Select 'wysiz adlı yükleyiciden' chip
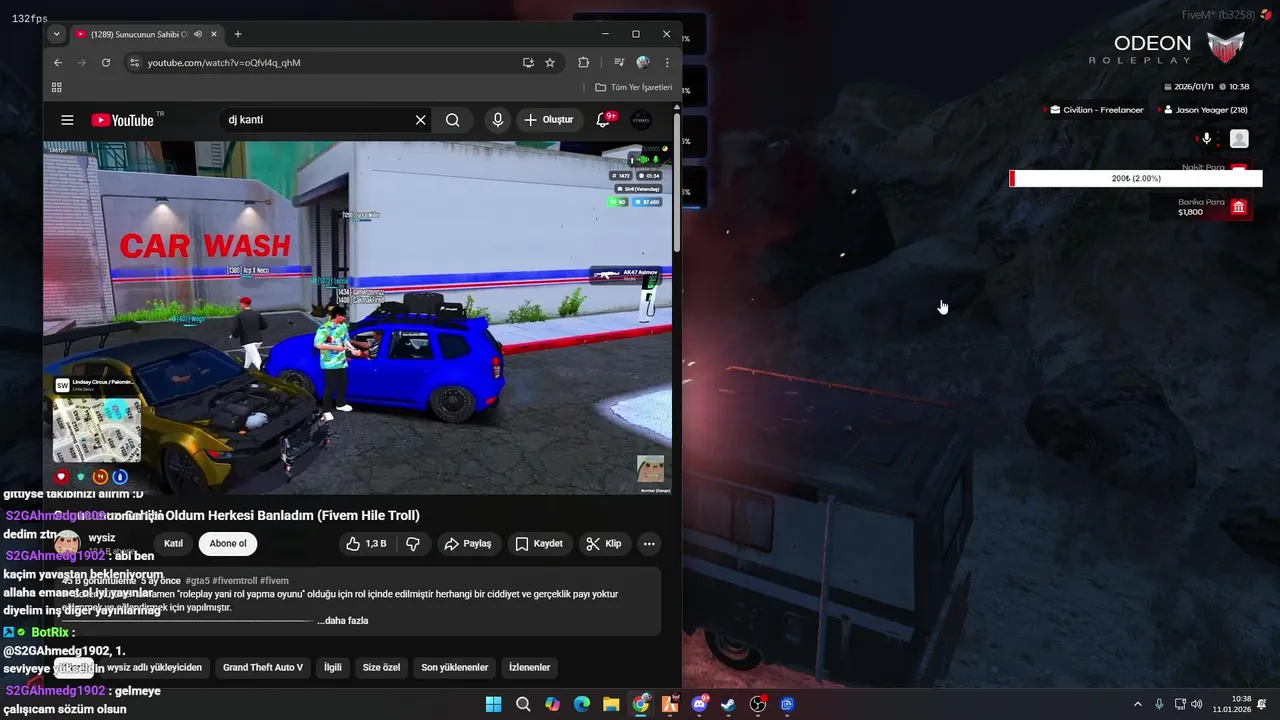 (x=155, y=667)
